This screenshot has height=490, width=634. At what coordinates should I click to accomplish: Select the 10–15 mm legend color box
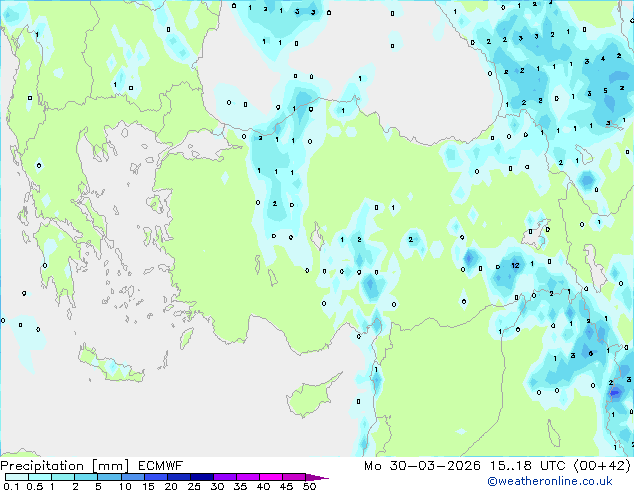click(133, 477)
